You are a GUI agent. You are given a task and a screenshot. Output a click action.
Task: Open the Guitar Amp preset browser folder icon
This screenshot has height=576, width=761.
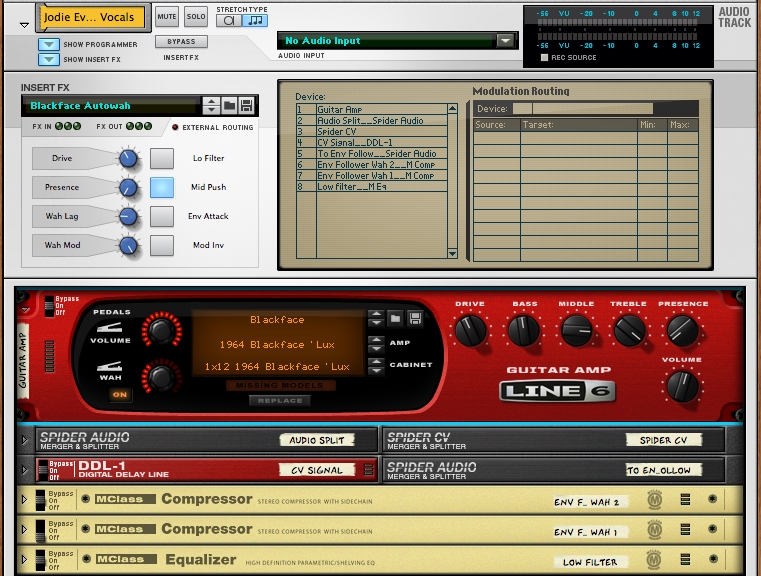coord(396,318)
